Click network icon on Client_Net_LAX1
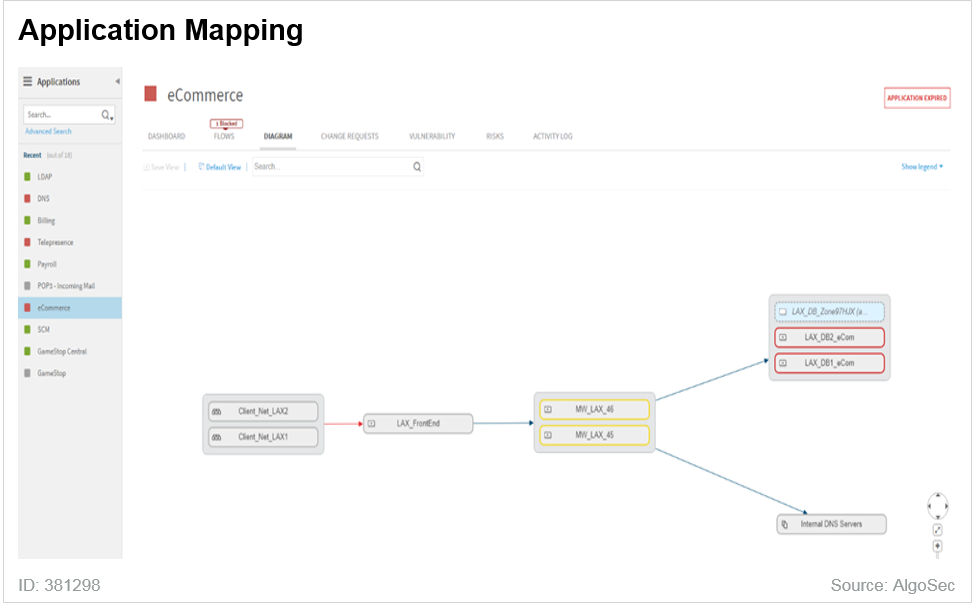 coord(216,438)
